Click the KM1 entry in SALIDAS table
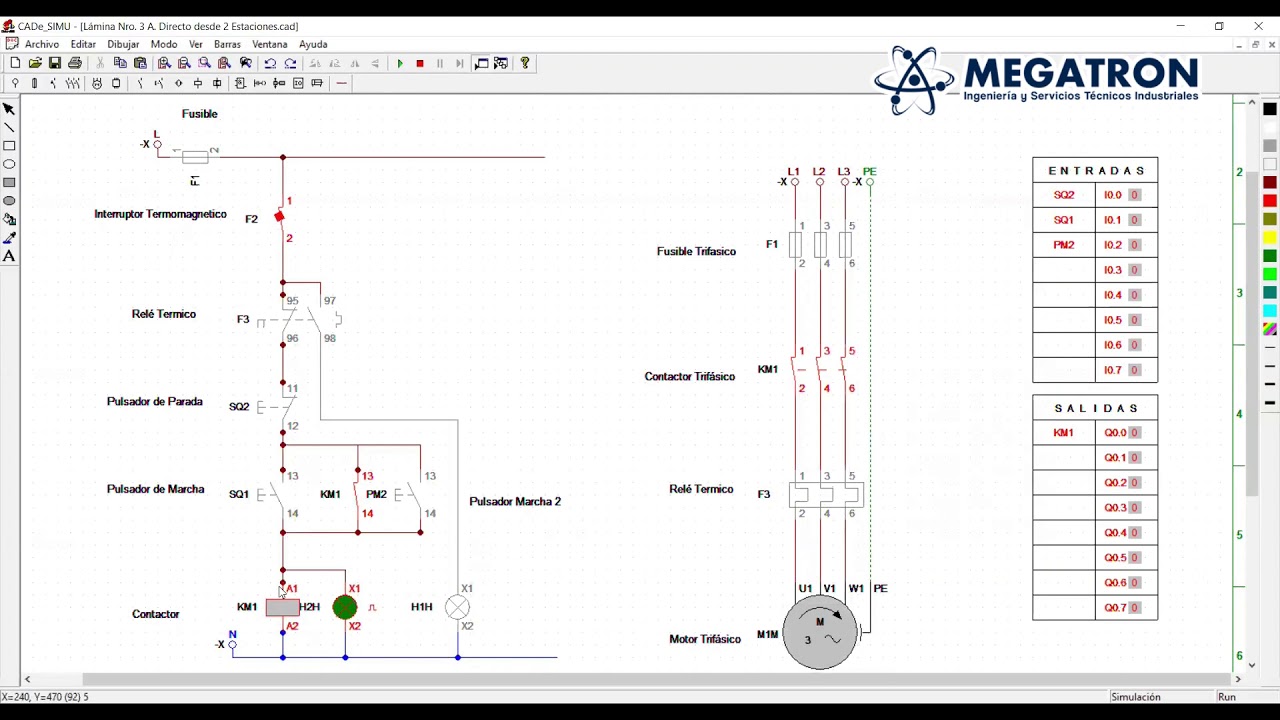1280x720 pixels. click(x=1063, y=433)
